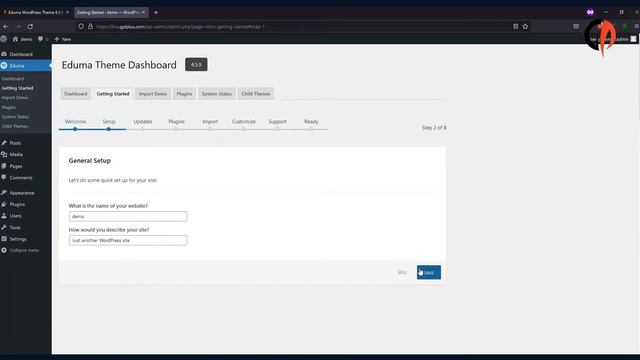Switch to the Dashboard tab
This screenshot has height=360, width=640.
[76, 94]
